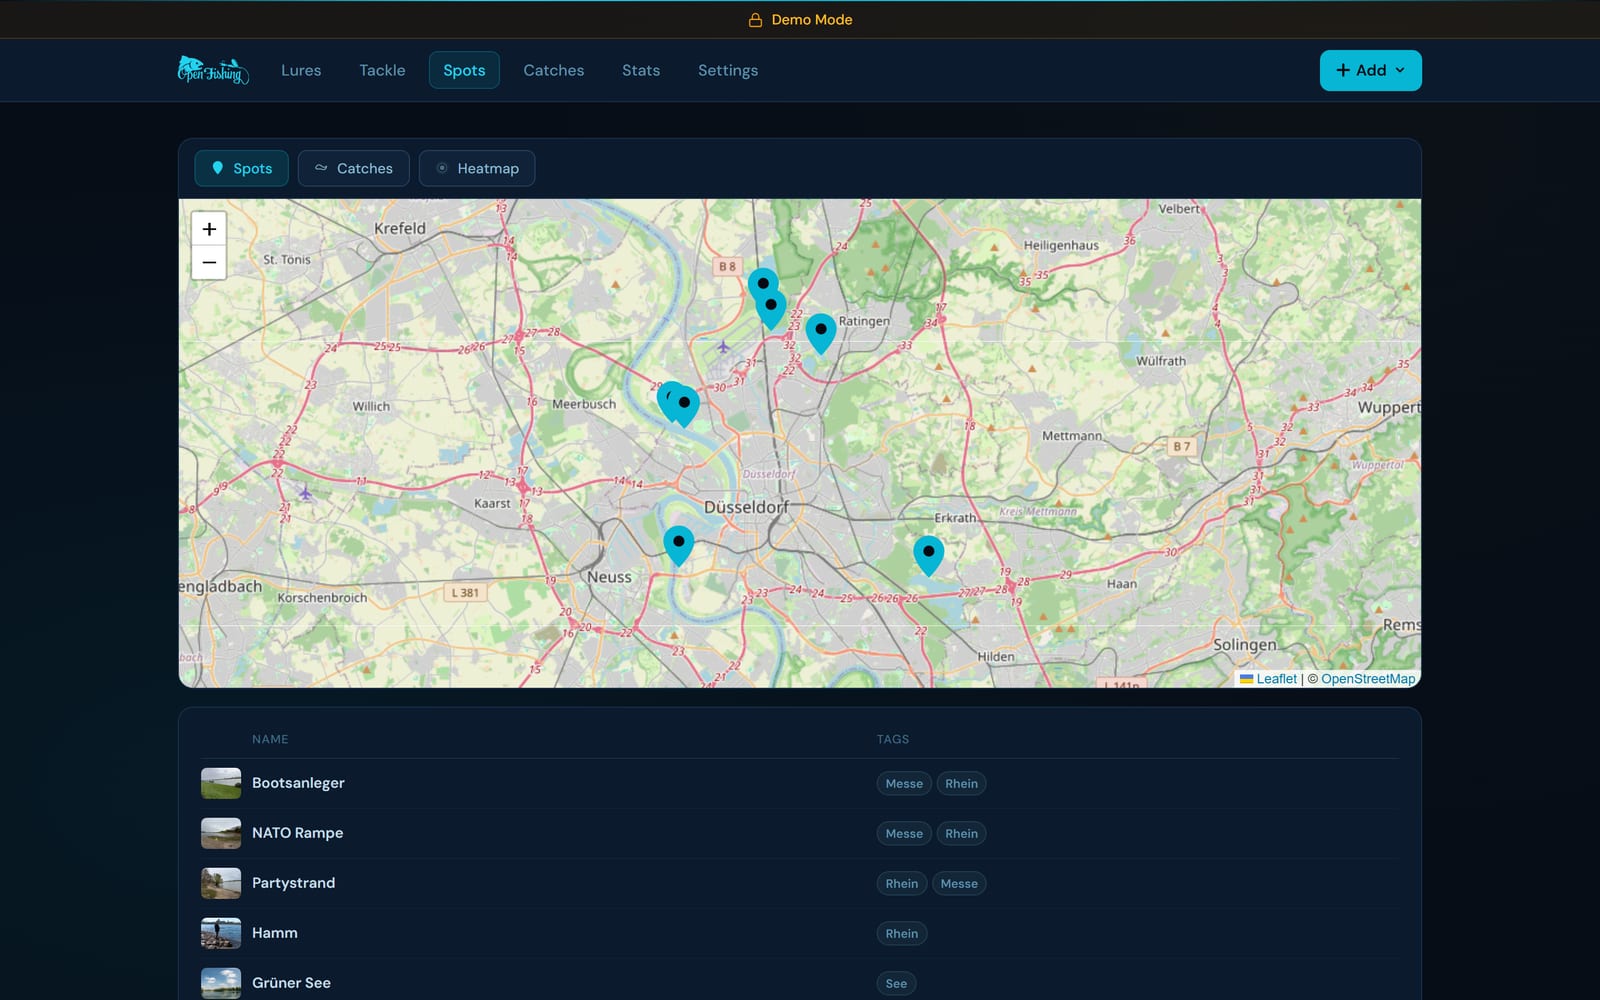Click the Rhein tag on Partystrand row
Viewport: 1600px width, 1000px height.
click(x=901, y=883)
